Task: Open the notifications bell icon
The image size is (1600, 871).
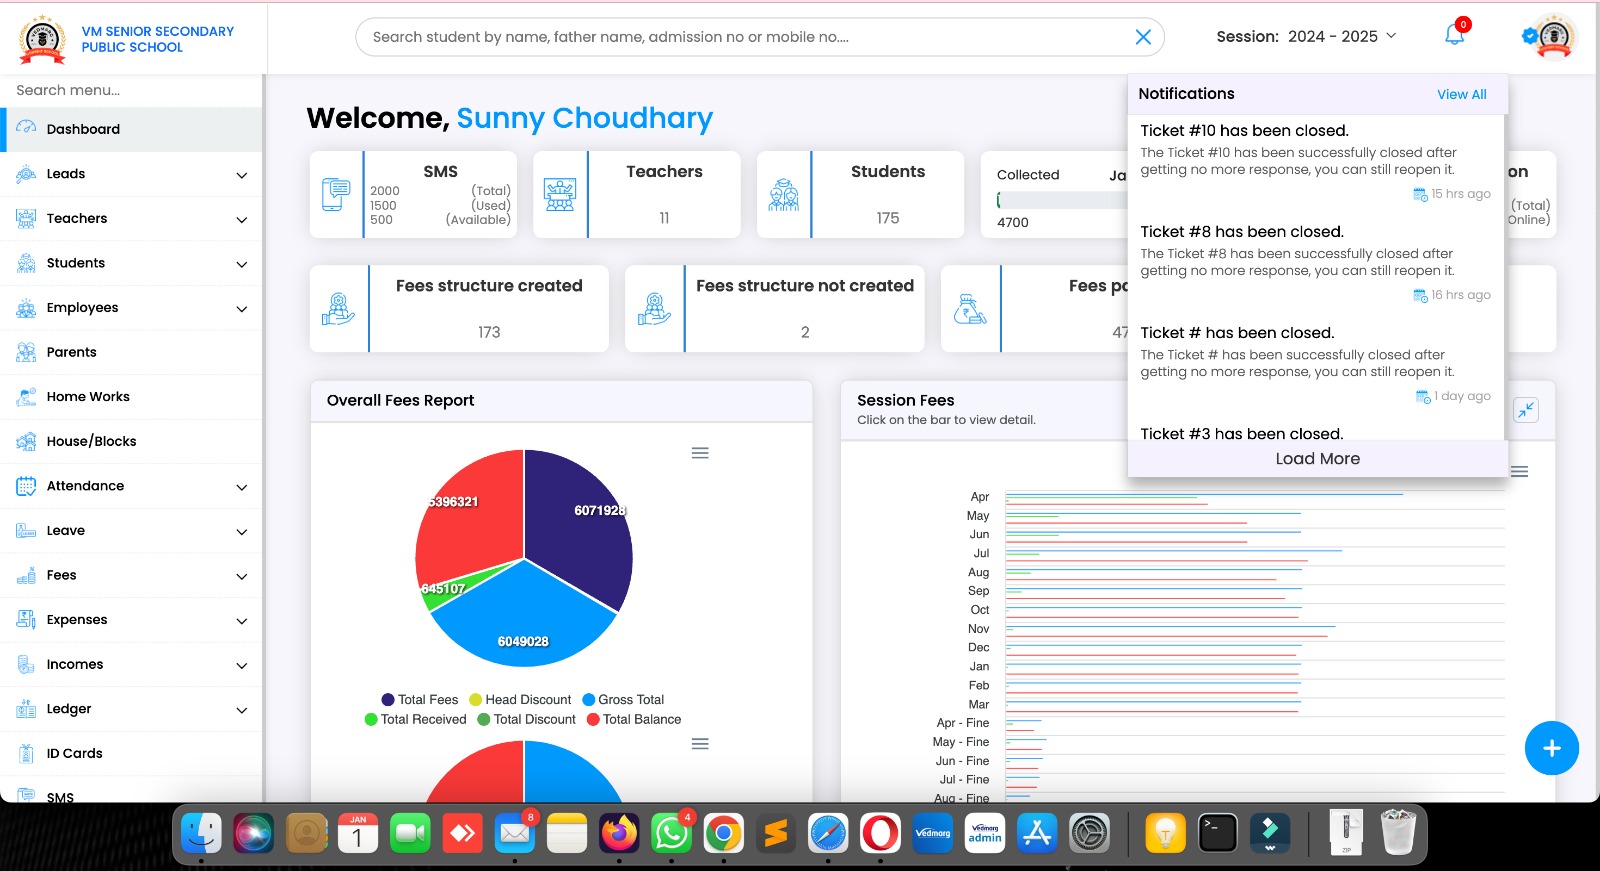Action: point(1454,36)
